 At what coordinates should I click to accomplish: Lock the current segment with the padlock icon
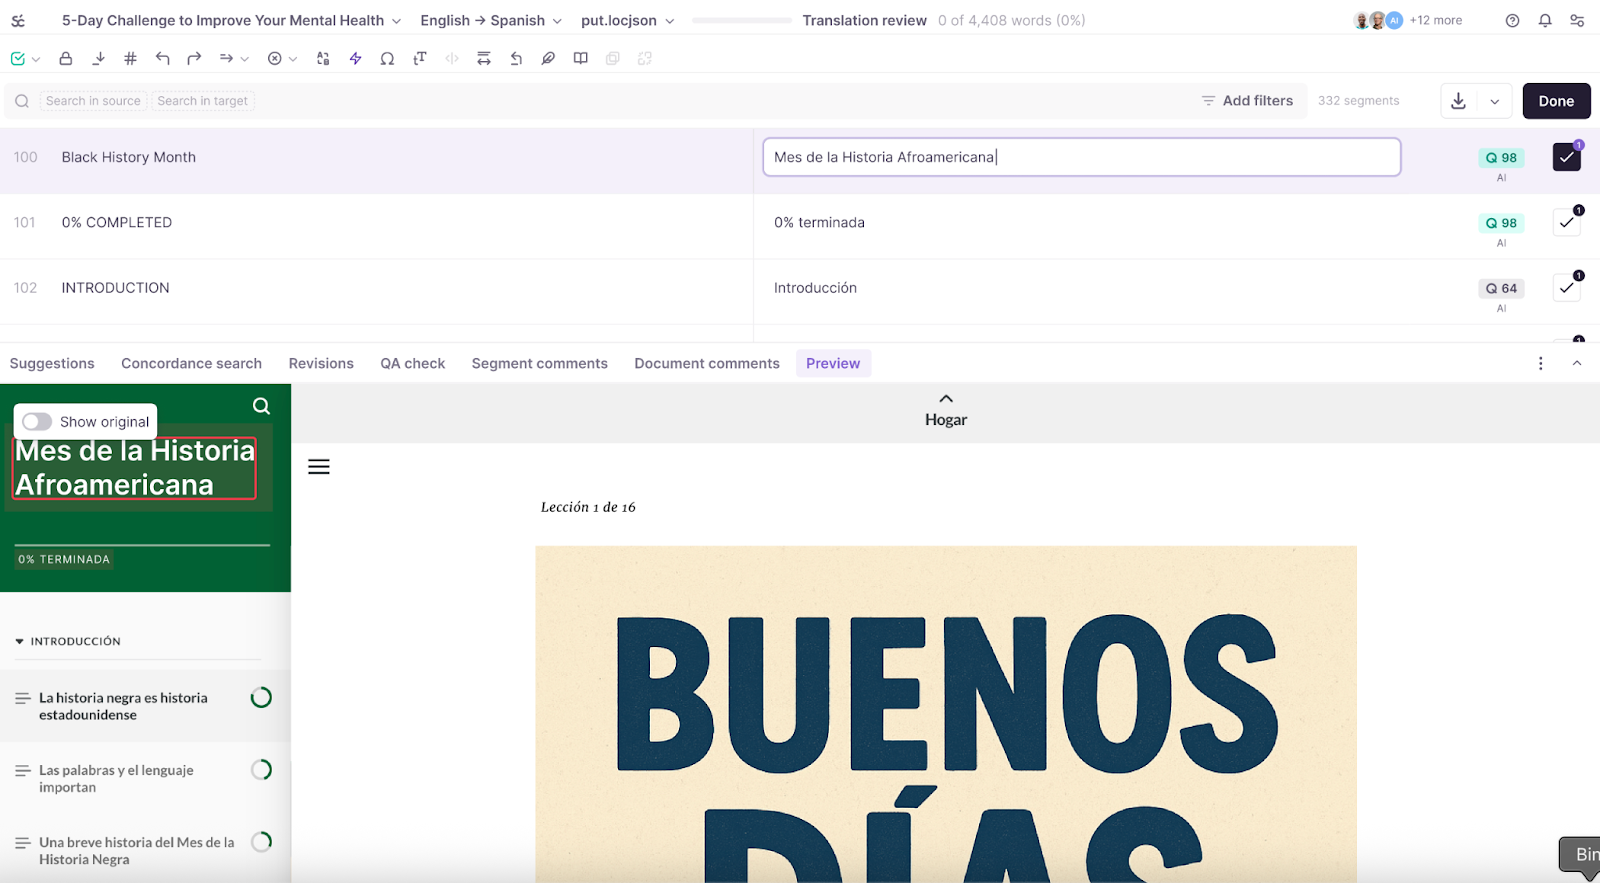[x=66, y=59]
